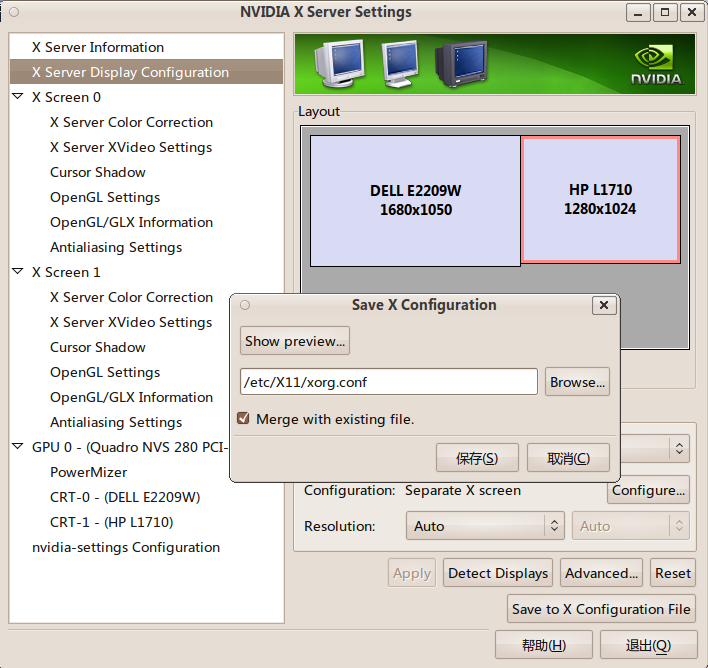Viewport: 708px width, 668px height.
Task: Click the CRT monitor icon in banner
Action: click(x=340, y=63)
